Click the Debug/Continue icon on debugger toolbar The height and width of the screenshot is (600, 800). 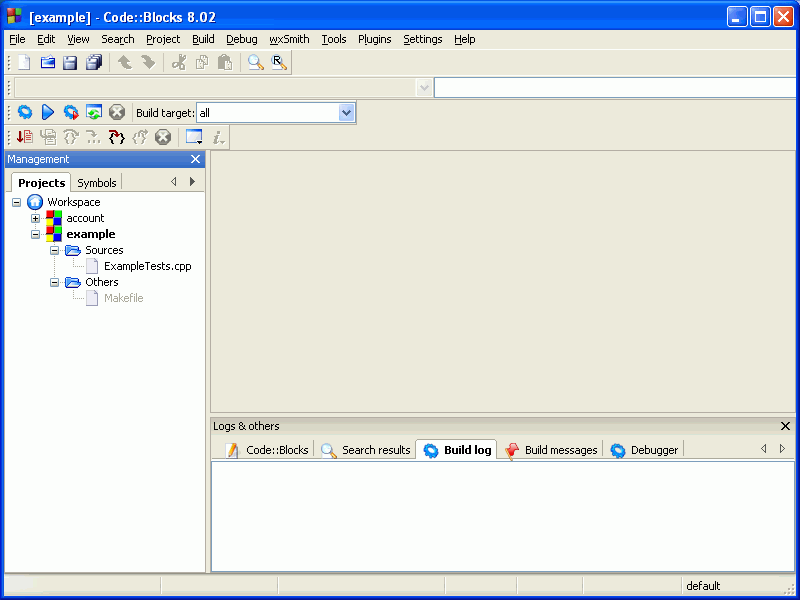[24, 137]
